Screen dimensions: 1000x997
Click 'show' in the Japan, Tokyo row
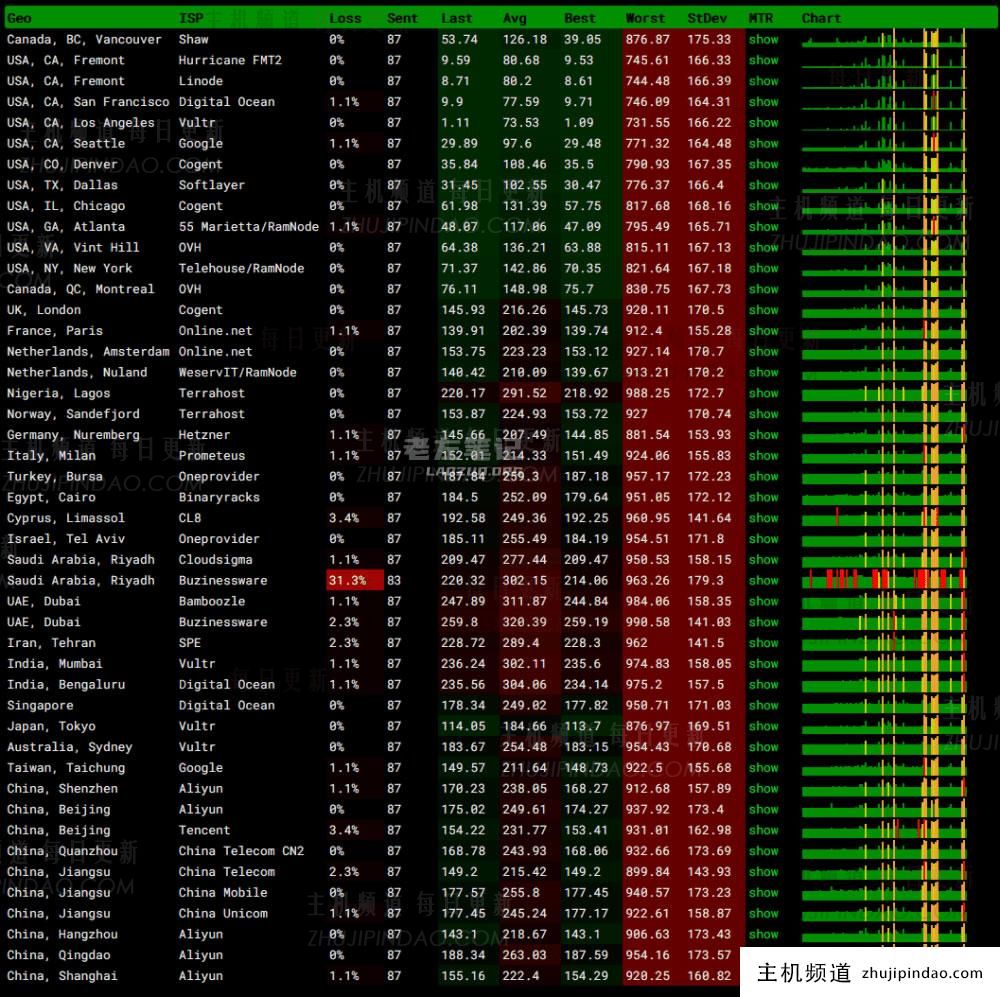763,726
